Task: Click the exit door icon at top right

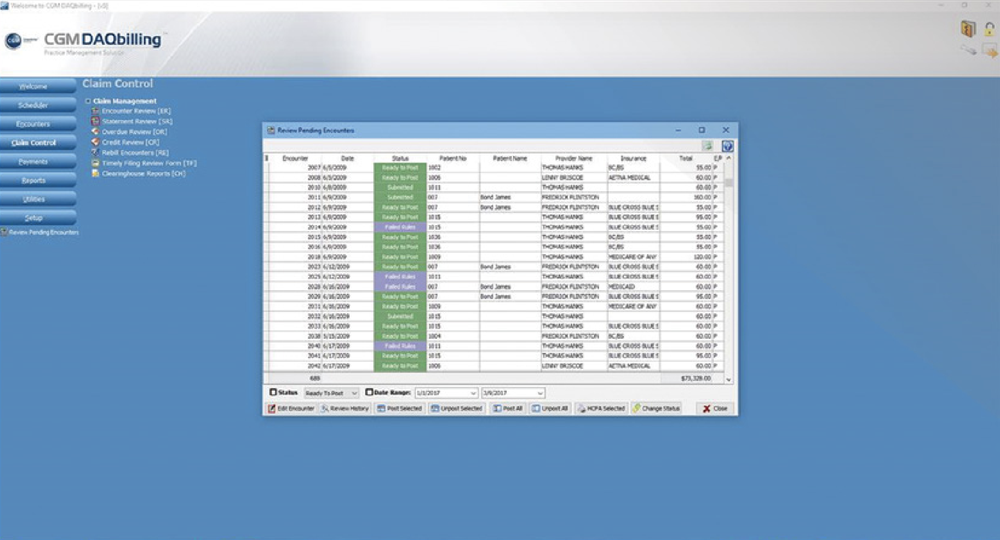Action: click(968, 29)
